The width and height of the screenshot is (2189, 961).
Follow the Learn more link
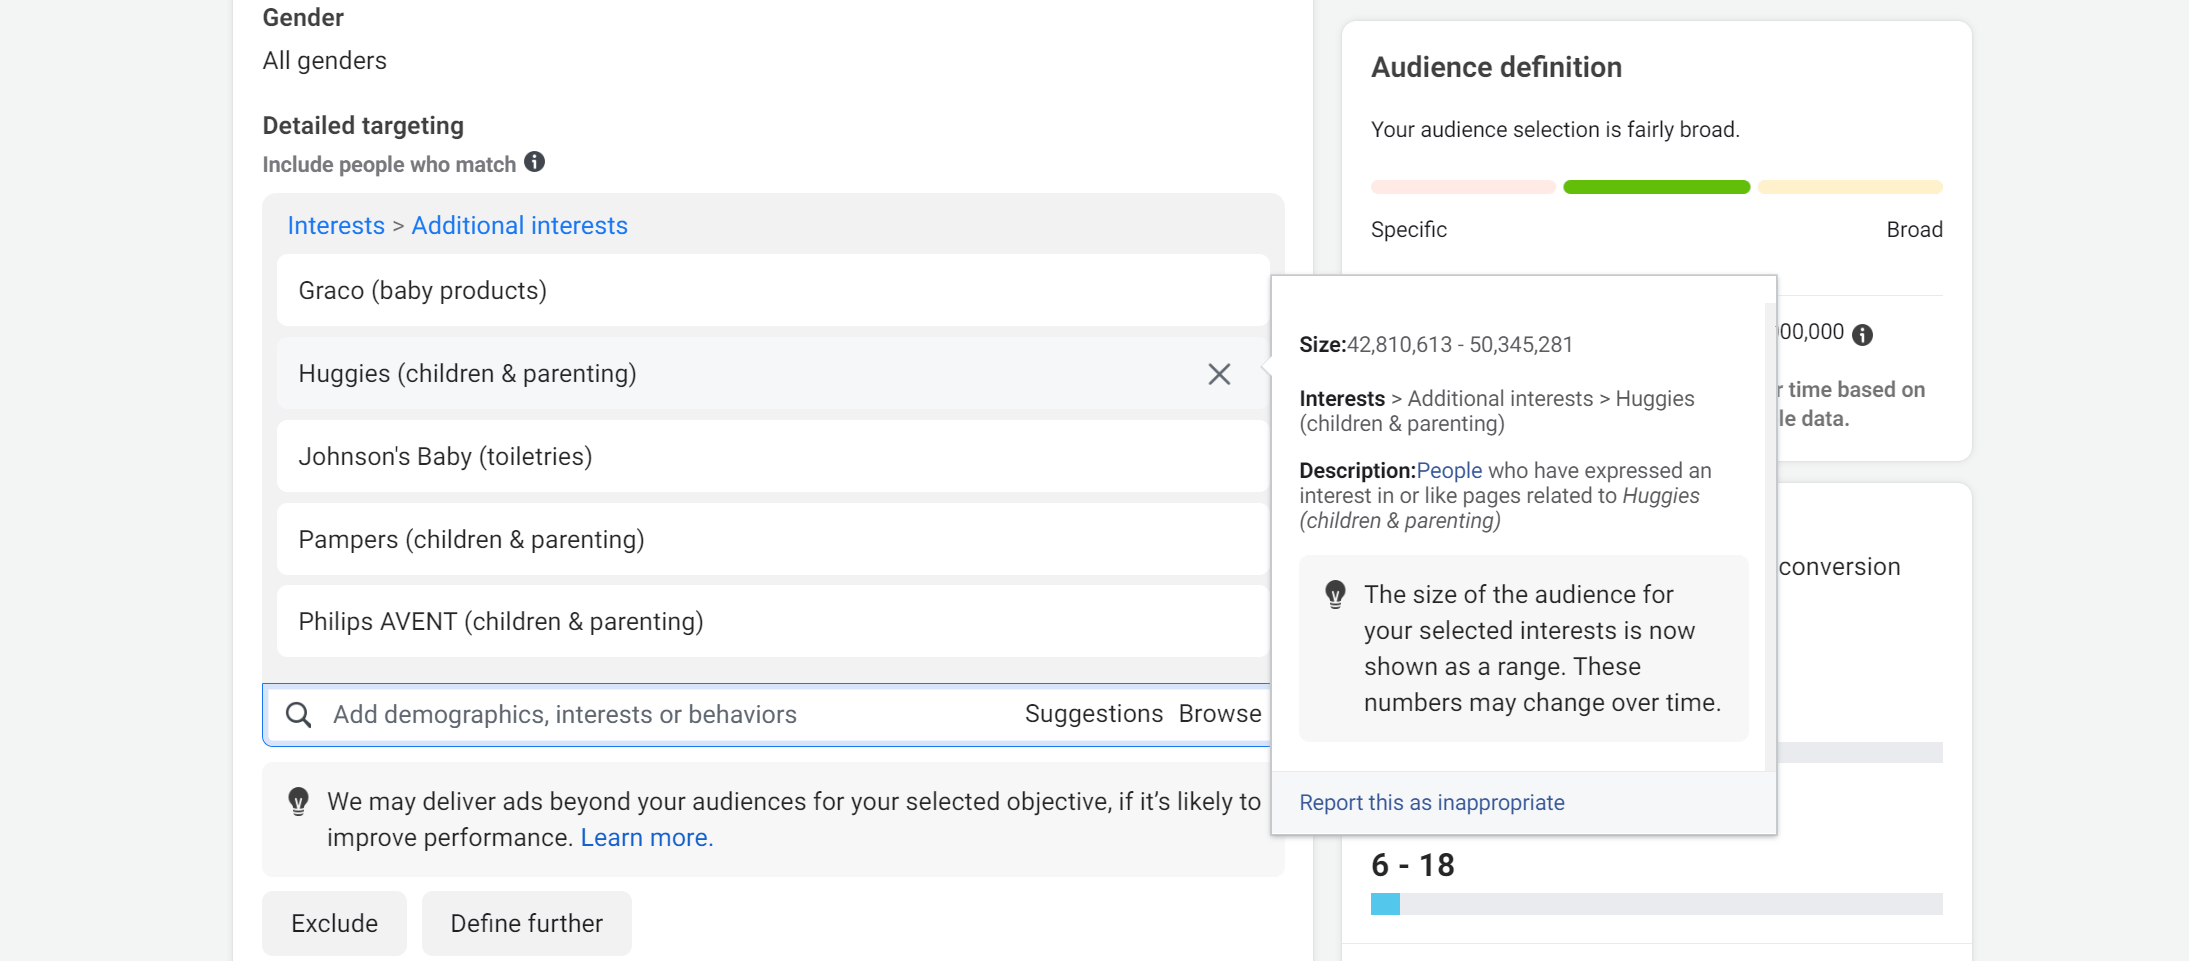(647, 838)
